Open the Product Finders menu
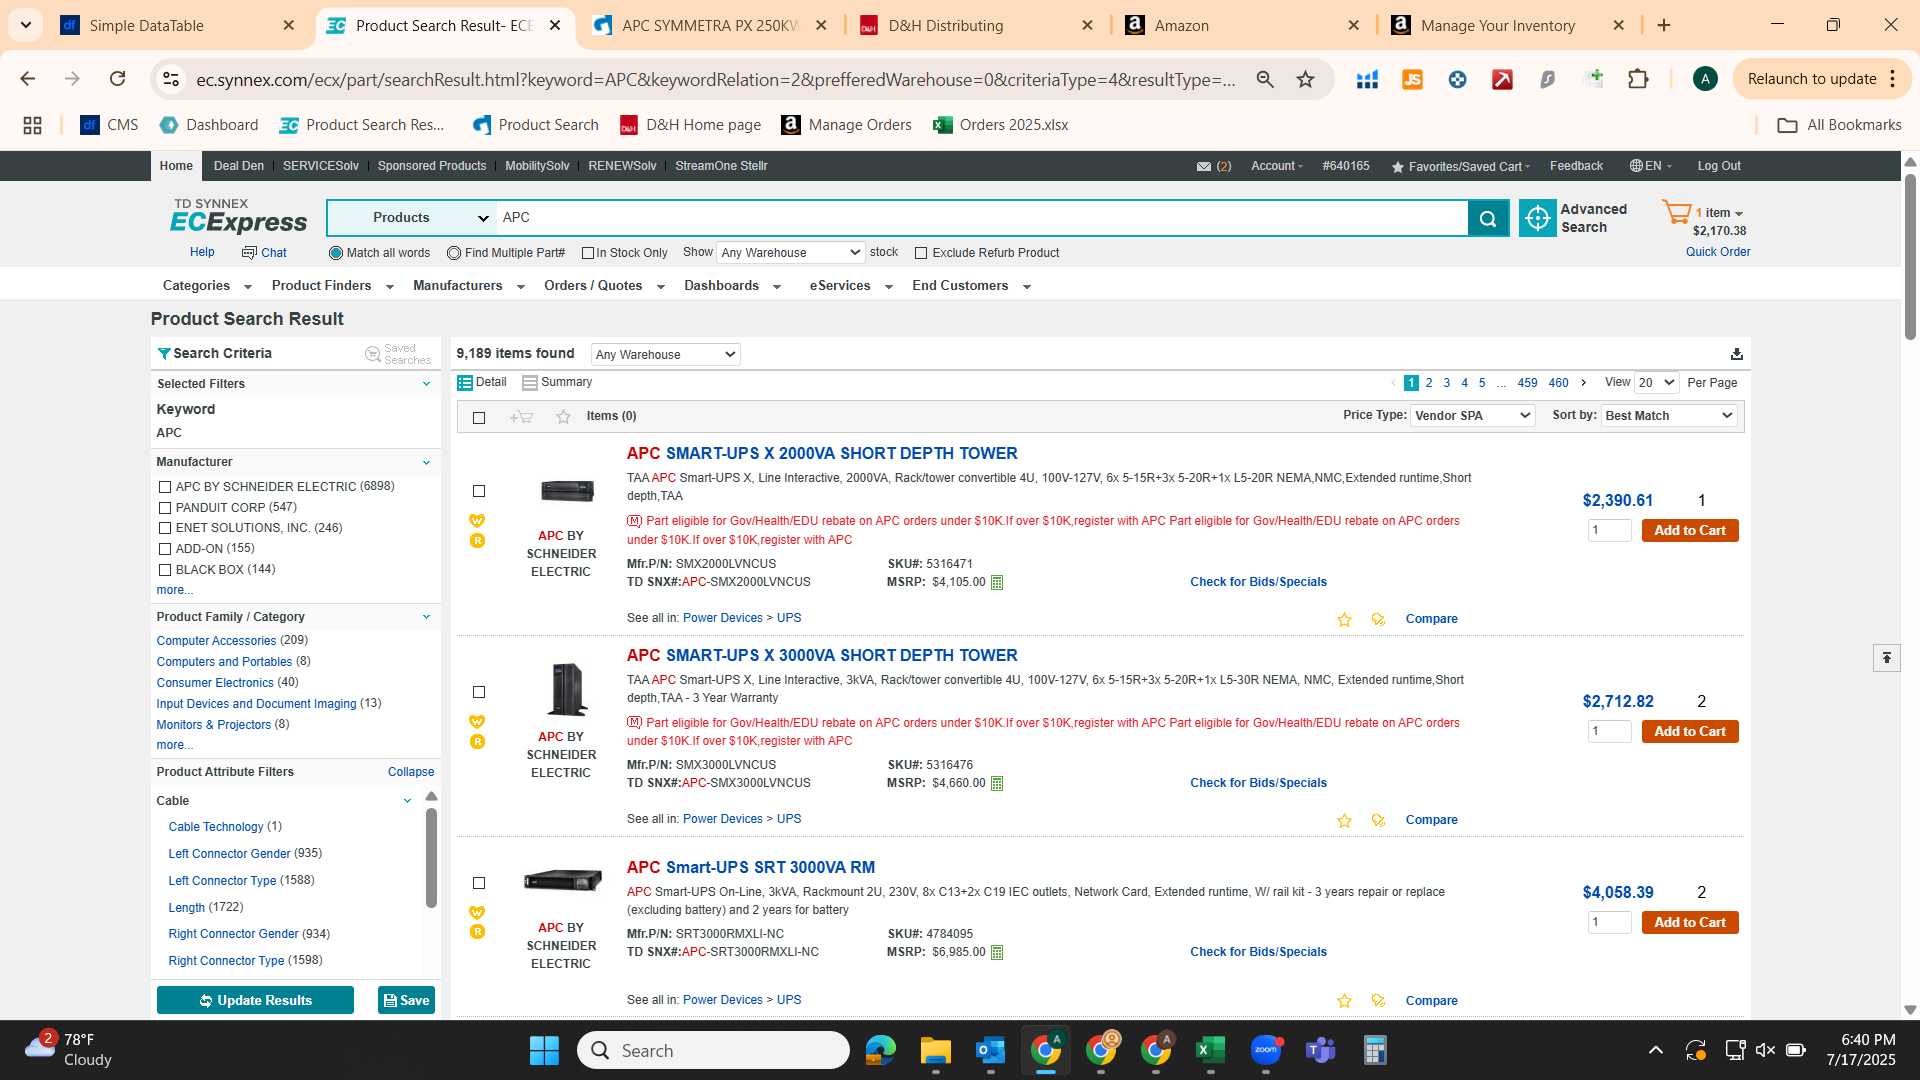 332,286
